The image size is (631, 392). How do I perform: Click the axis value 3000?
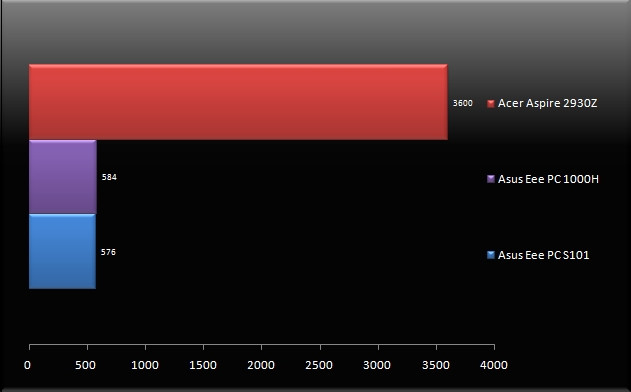377,365
